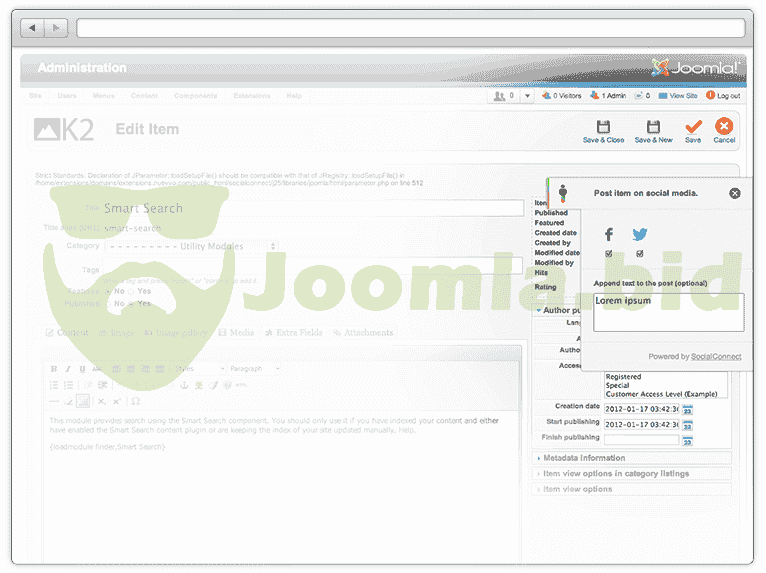
Task: Switch to the Media tab
Action: [236, 333]
